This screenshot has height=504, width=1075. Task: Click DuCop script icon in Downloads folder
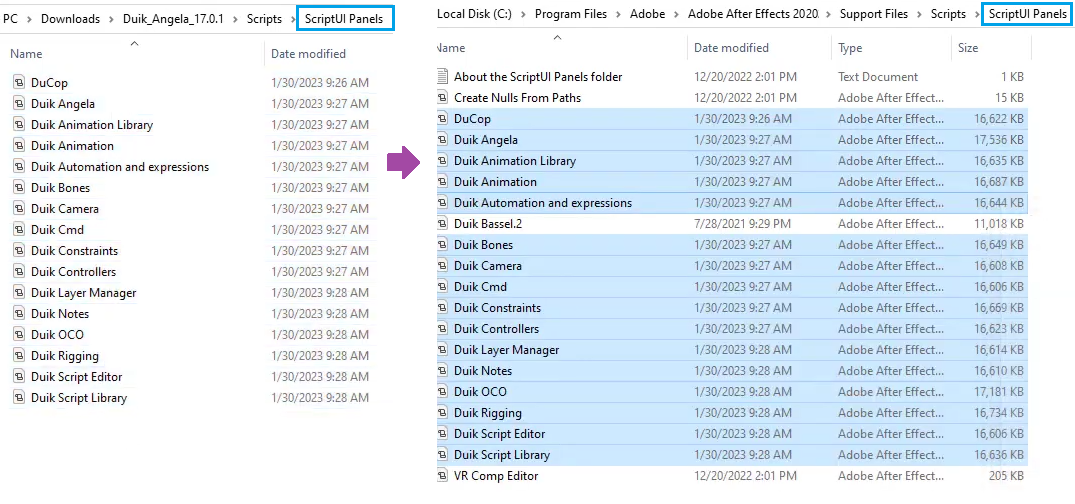(x=19, y=82)
